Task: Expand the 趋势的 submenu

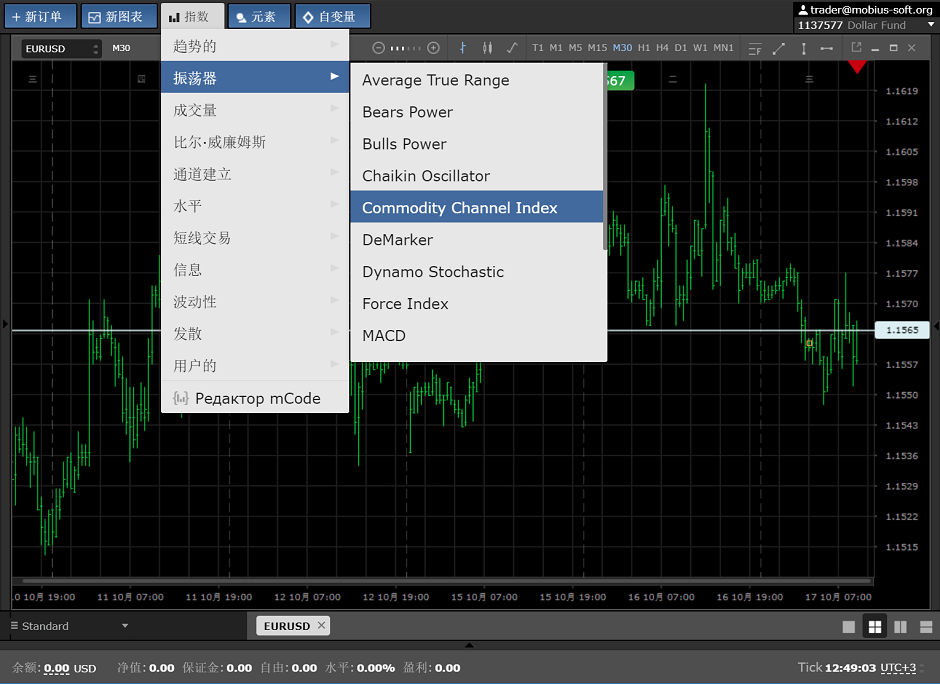Action: click(255, 46)
